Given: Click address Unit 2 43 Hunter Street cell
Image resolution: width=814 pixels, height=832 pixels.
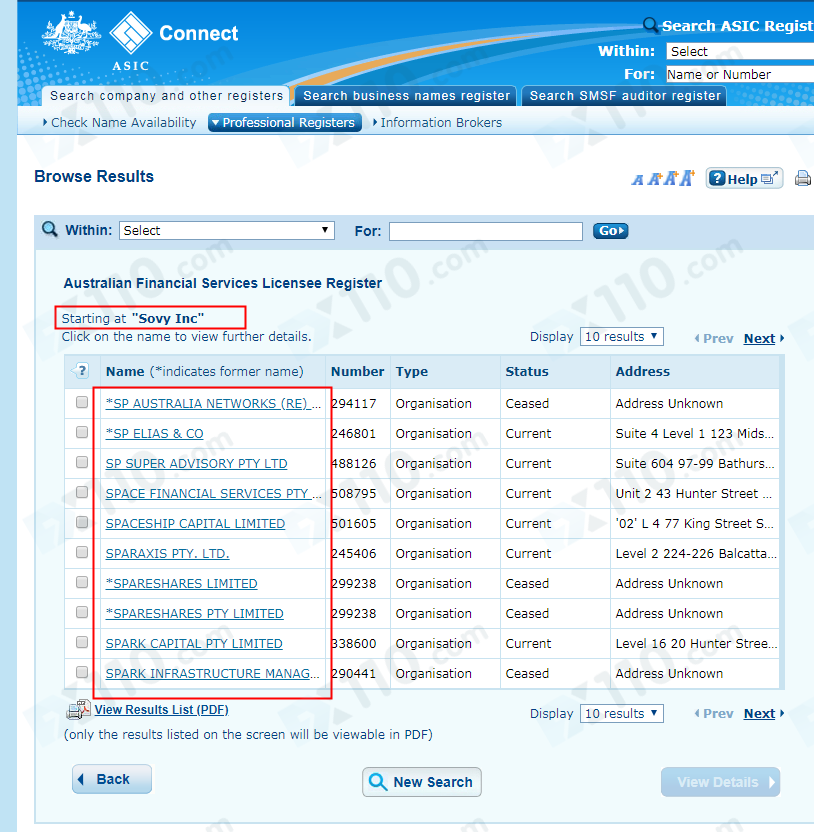Looking at the screenshot, I should (x=693, y=493).
